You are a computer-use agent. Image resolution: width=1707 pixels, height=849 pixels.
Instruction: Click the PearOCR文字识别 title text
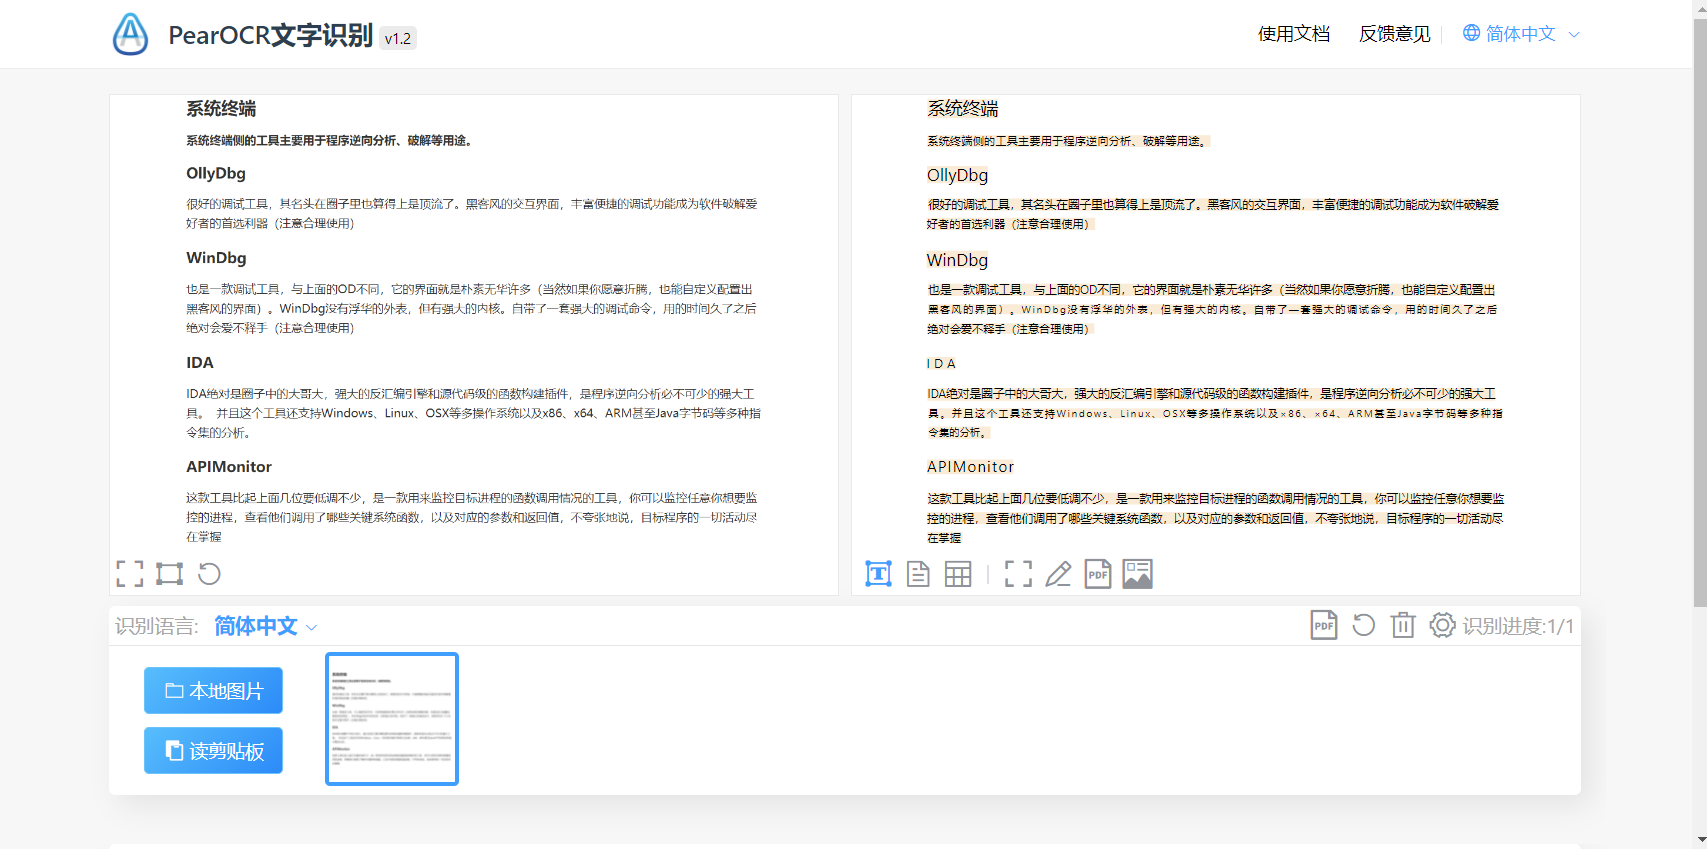coord(270,35)
